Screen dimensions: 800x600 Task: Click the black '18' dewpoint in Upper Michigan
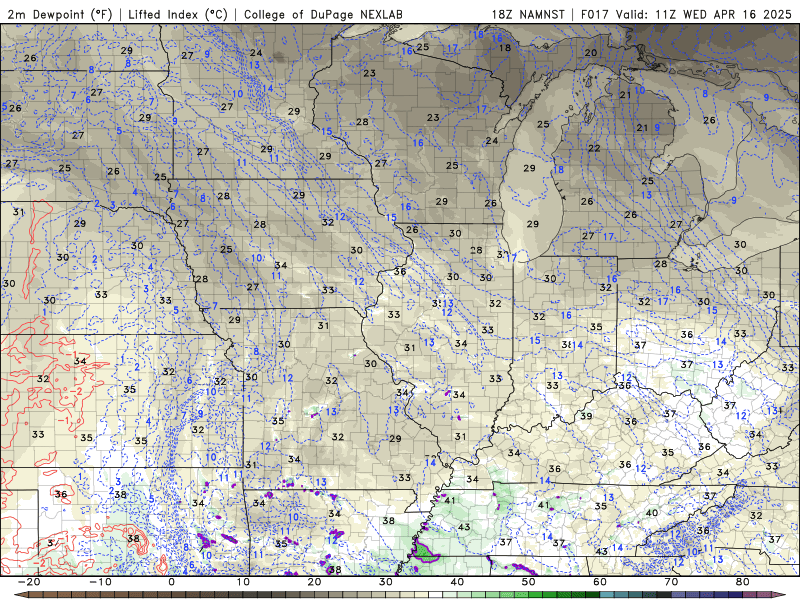(x=505, y=48)
